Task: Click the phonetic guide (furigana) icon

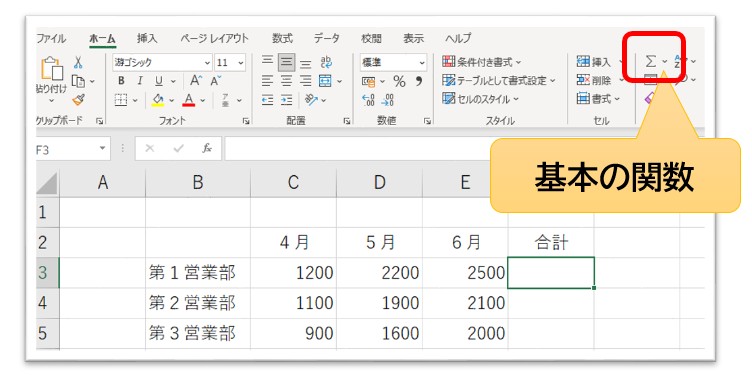Action: (225, 100)
